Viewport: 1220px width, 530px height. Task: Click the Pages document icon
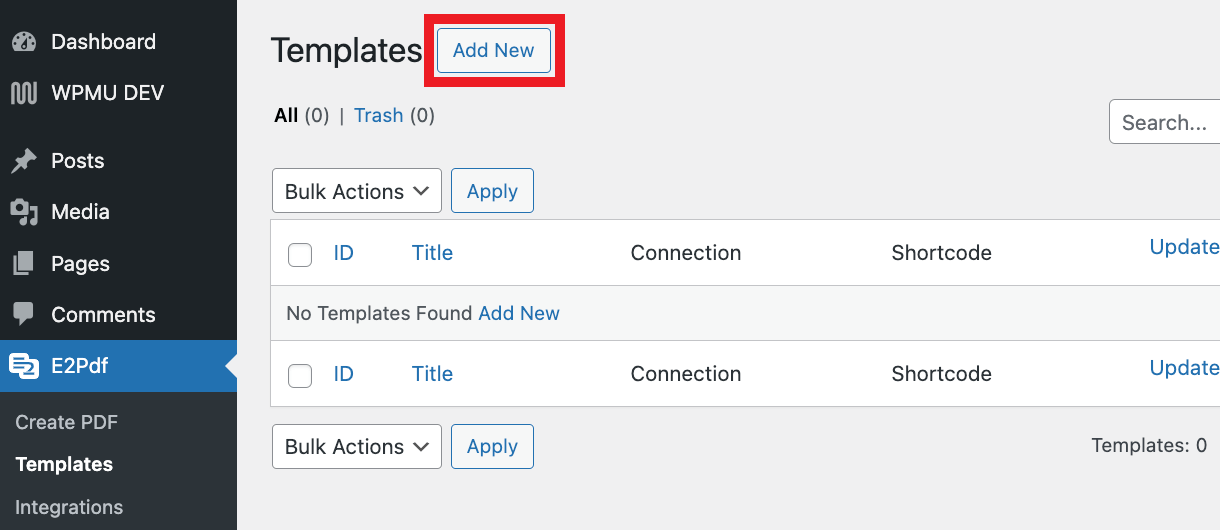pos(24,264)
